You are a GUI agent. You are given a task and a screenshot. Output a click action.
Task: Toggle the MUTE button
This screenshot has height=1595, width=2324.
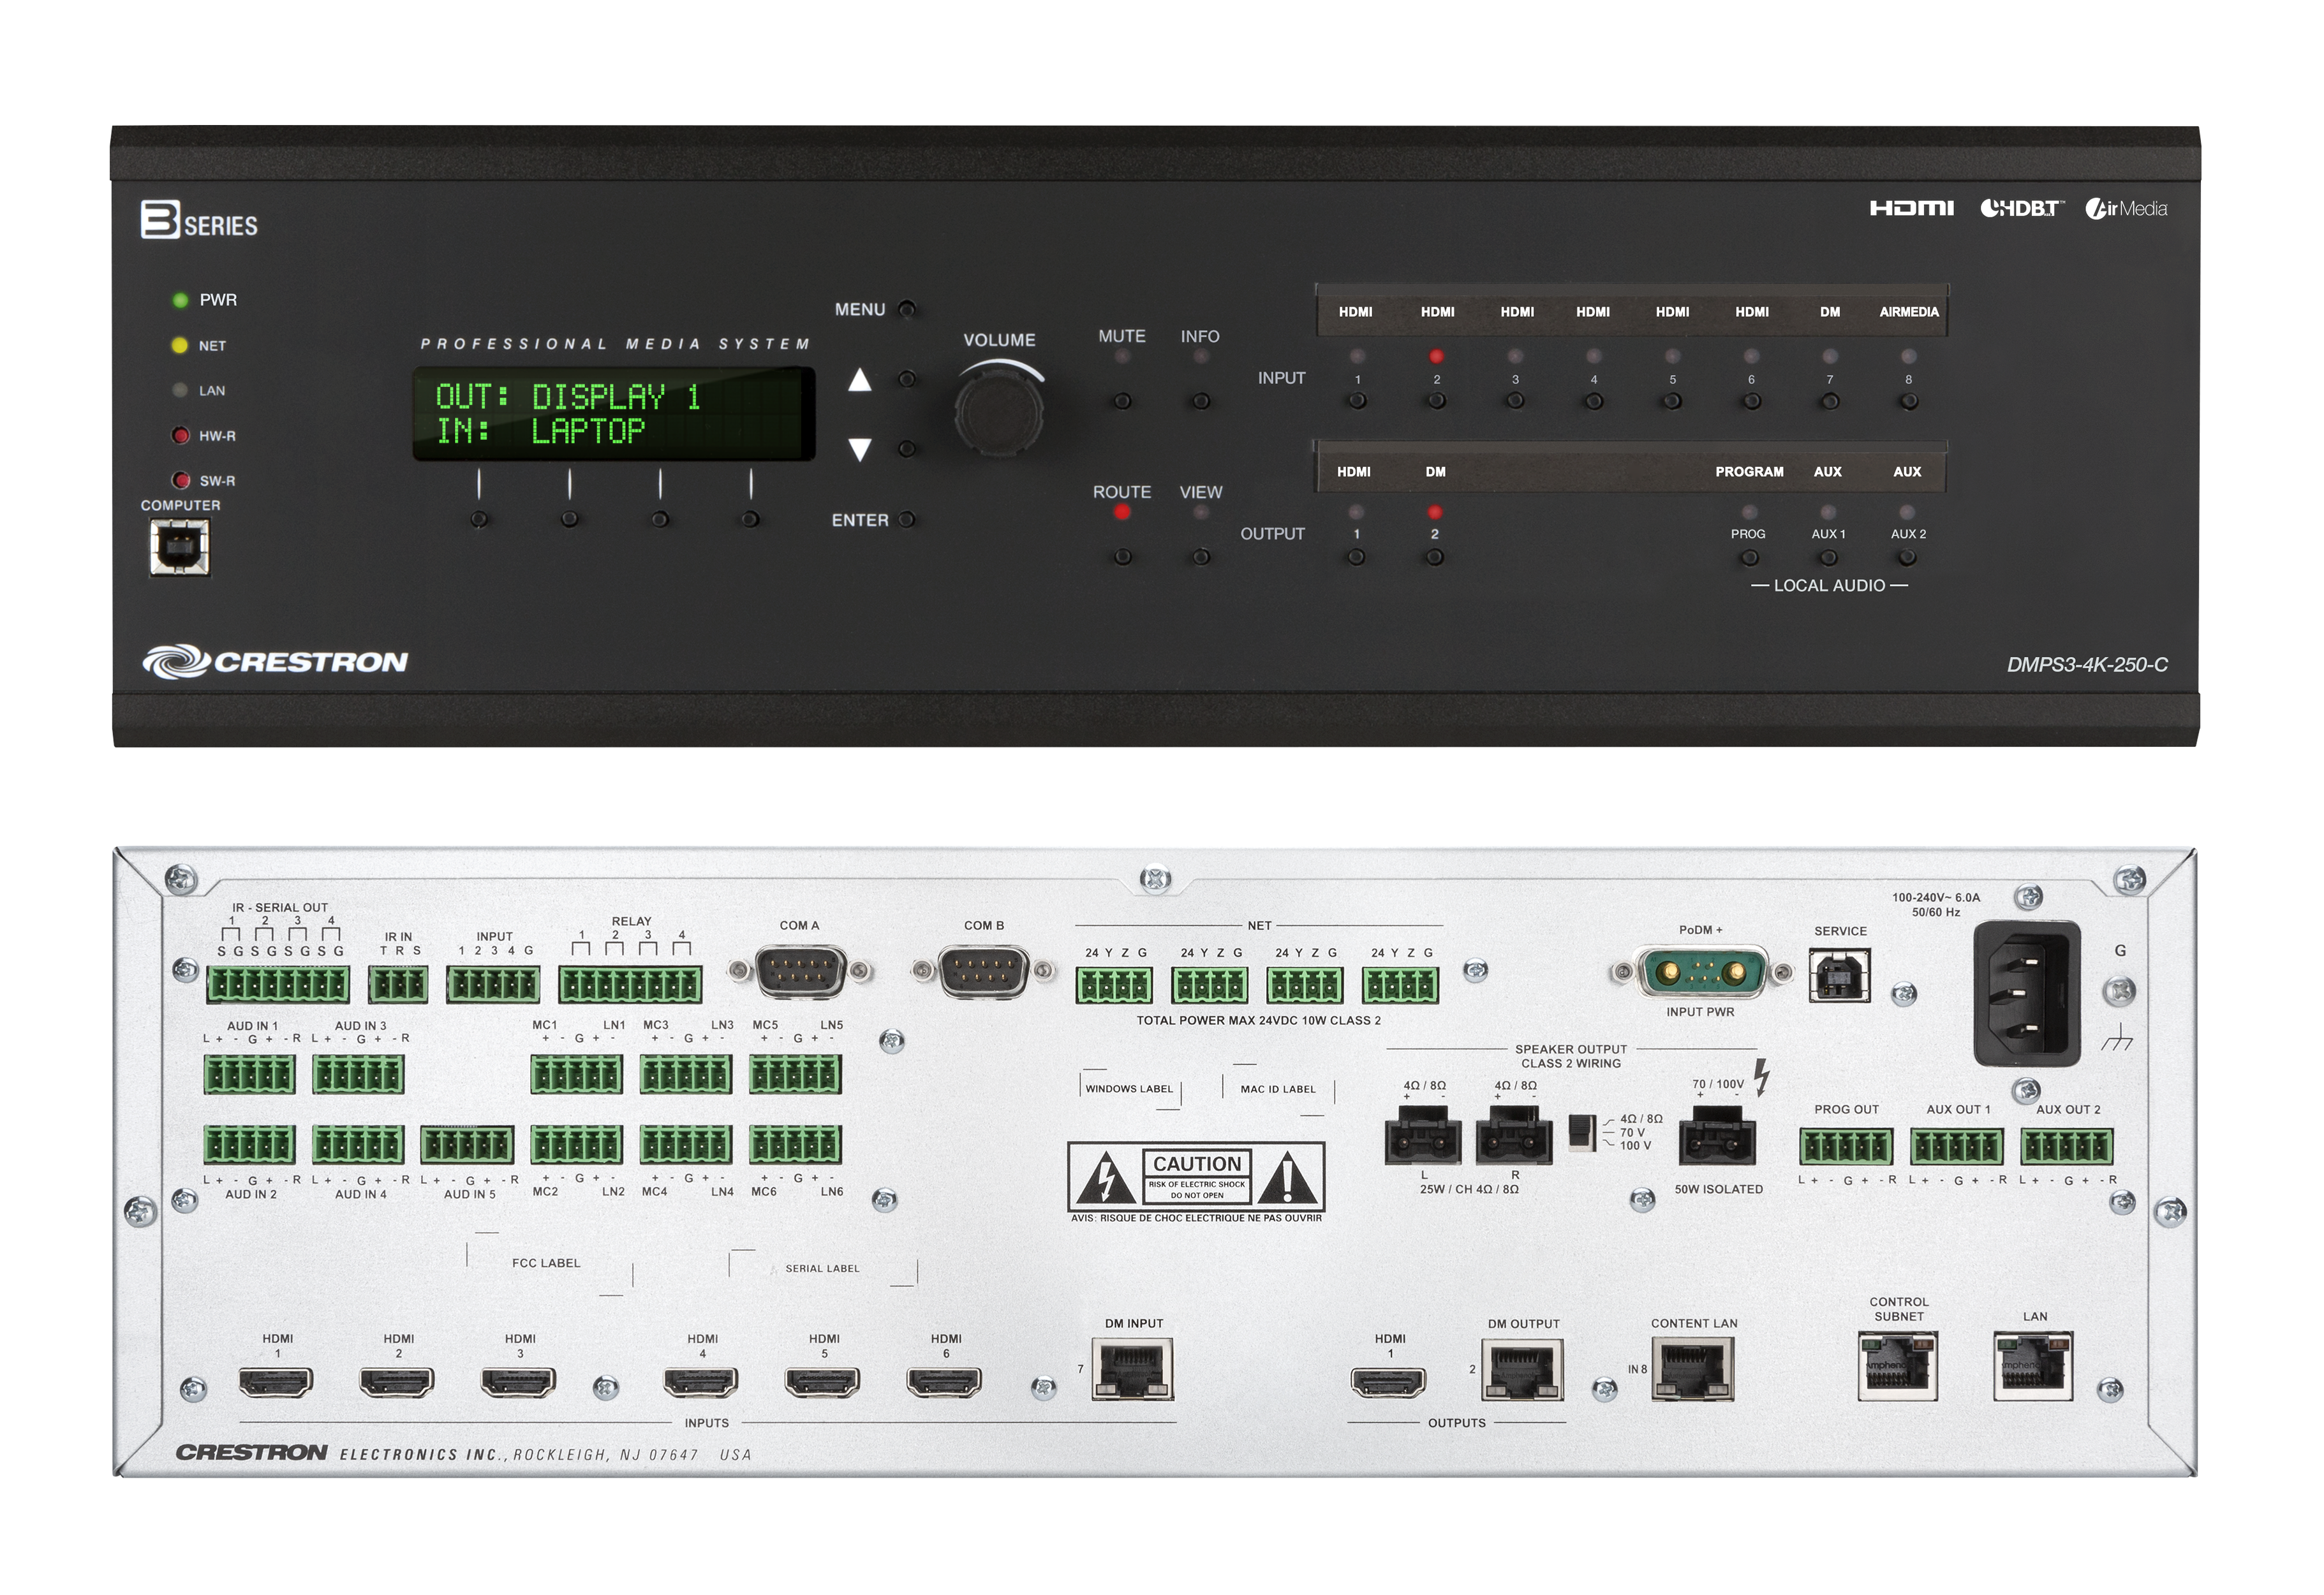[1122, 401]
